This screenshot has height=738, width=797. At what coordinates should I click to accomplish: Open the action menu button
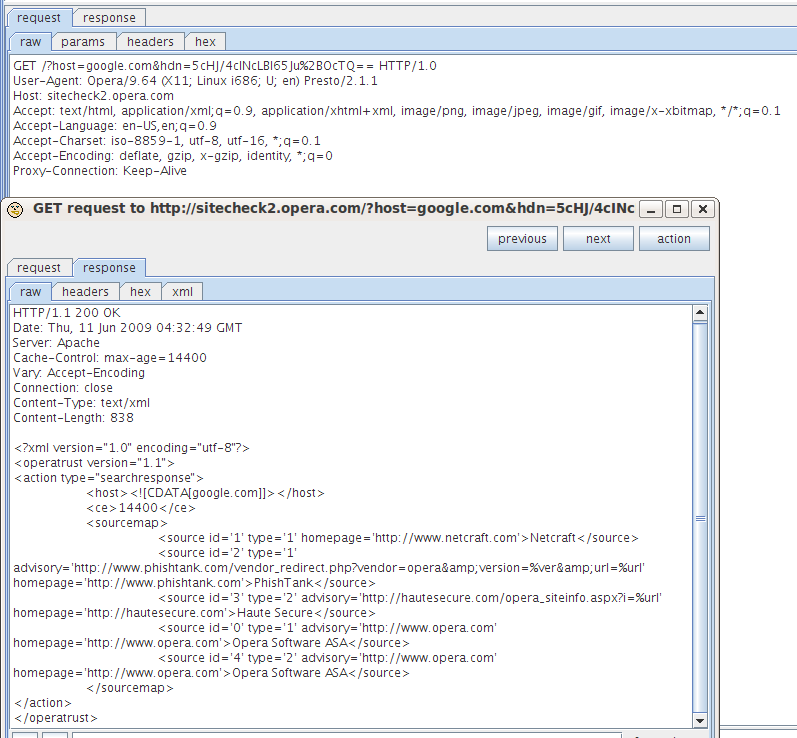pos(674,239)
